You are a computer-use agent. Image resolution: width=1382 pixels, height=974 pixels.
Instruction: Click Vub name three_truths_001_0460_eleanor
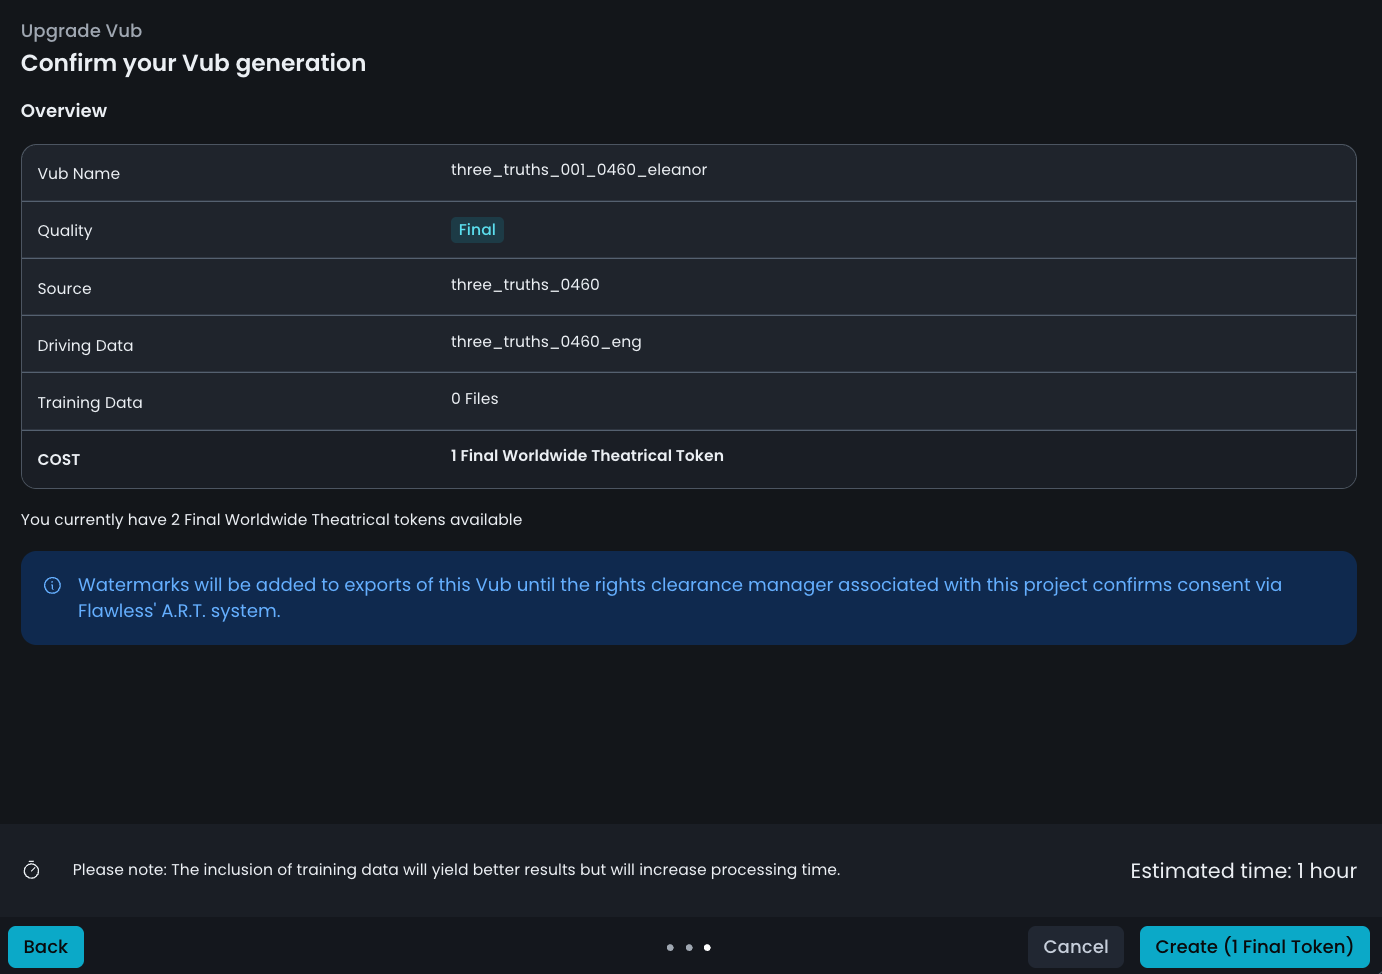click(x=579, y=170)
